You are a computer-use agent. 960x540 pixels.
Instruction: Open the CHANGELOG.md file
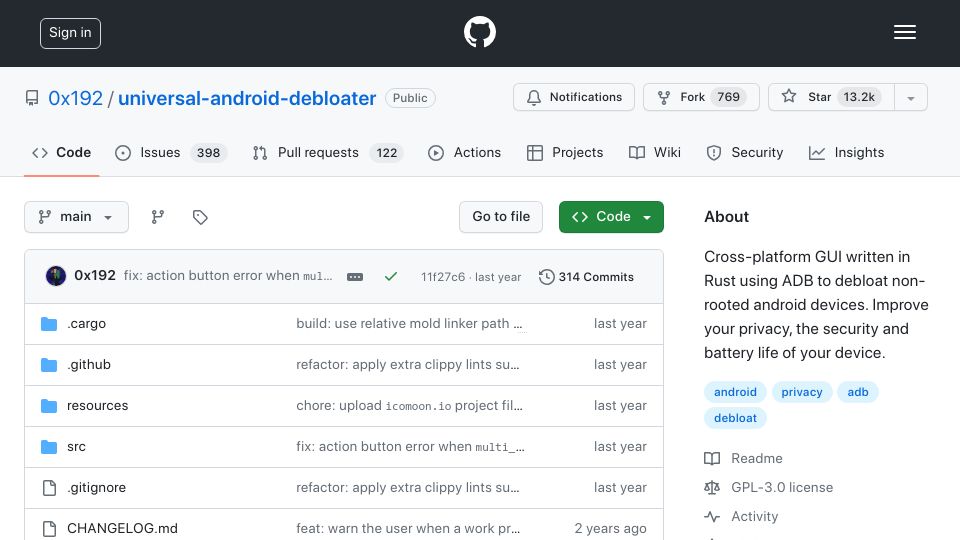coord(122,528)
